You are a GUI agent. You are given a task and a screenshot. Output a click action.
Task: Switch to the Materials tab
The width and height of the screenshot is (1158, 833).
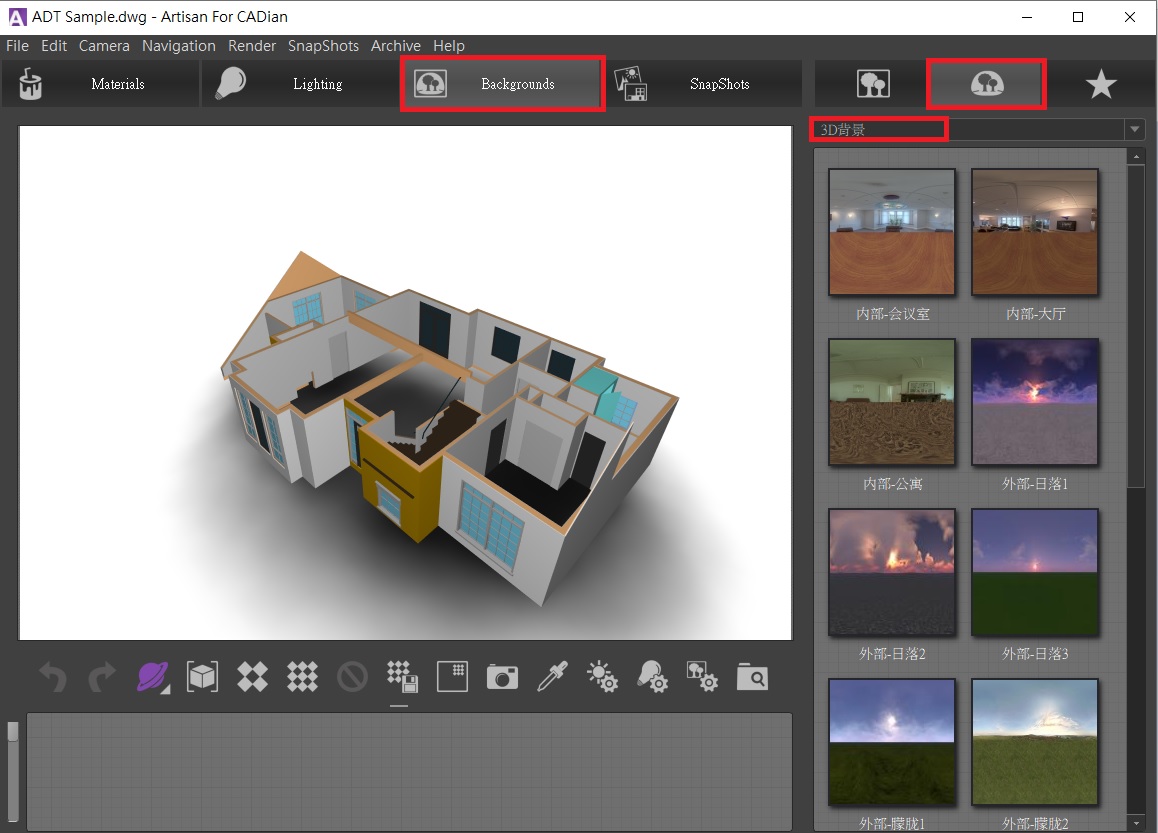[100, 85]
